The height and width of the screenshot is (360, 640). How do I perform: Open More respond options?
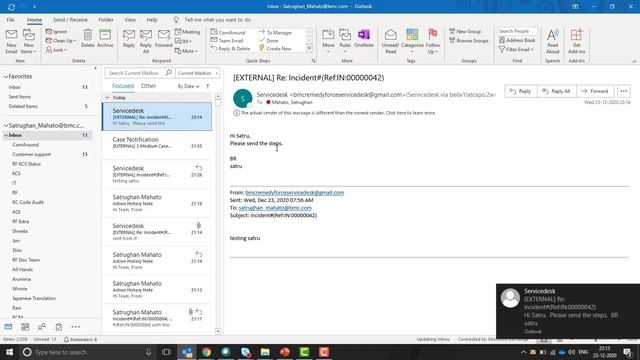click(186, 51)
